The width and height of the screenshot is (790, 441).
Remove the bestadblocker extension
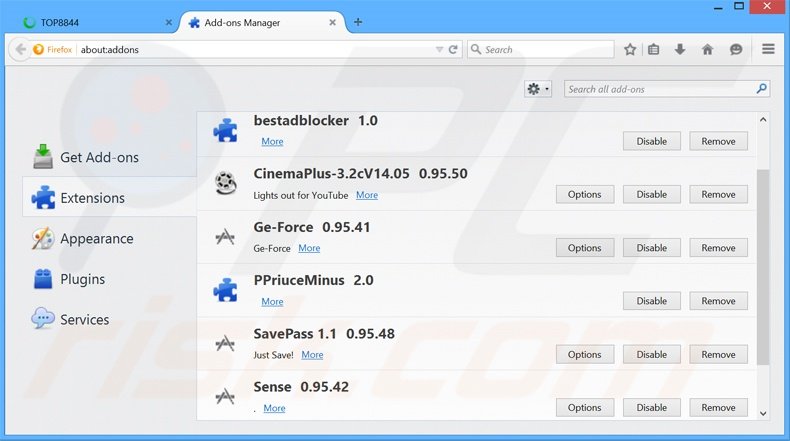[x=718, y=141]
